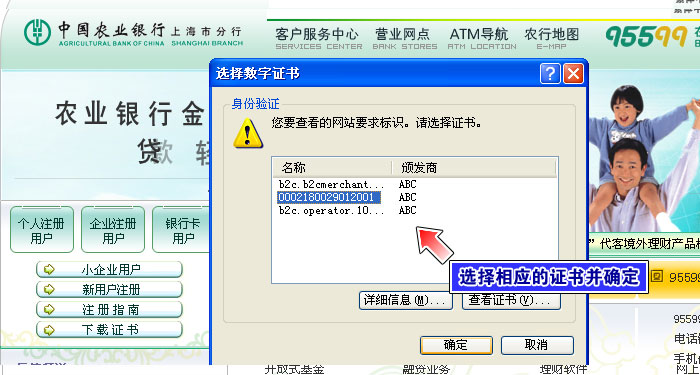
Task: Close the 选择数字证书 dialog
Action: [x=573, y=73]
